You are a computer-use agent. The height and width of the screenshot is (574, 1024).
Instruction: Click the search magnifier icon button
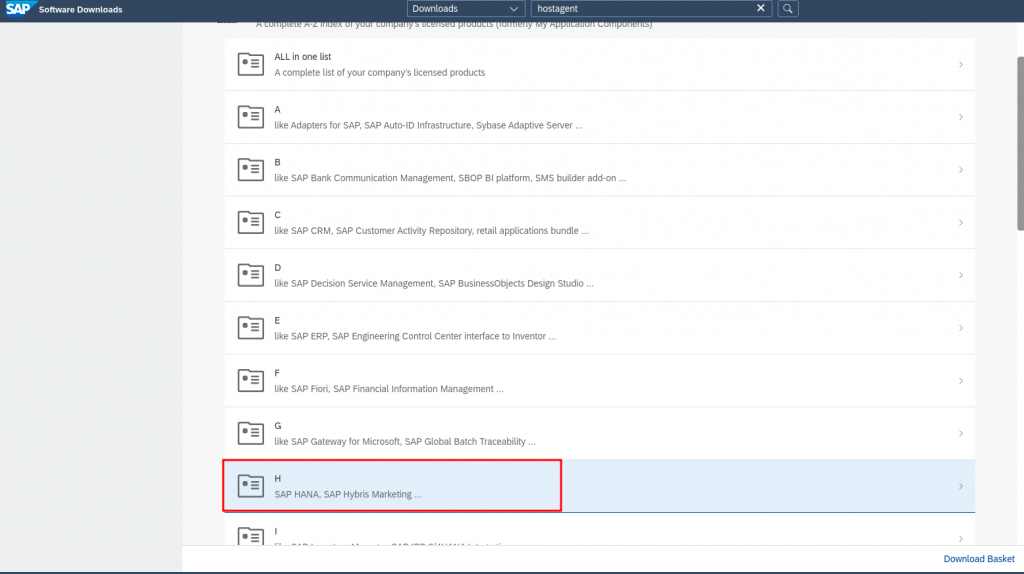pos(788,9)
